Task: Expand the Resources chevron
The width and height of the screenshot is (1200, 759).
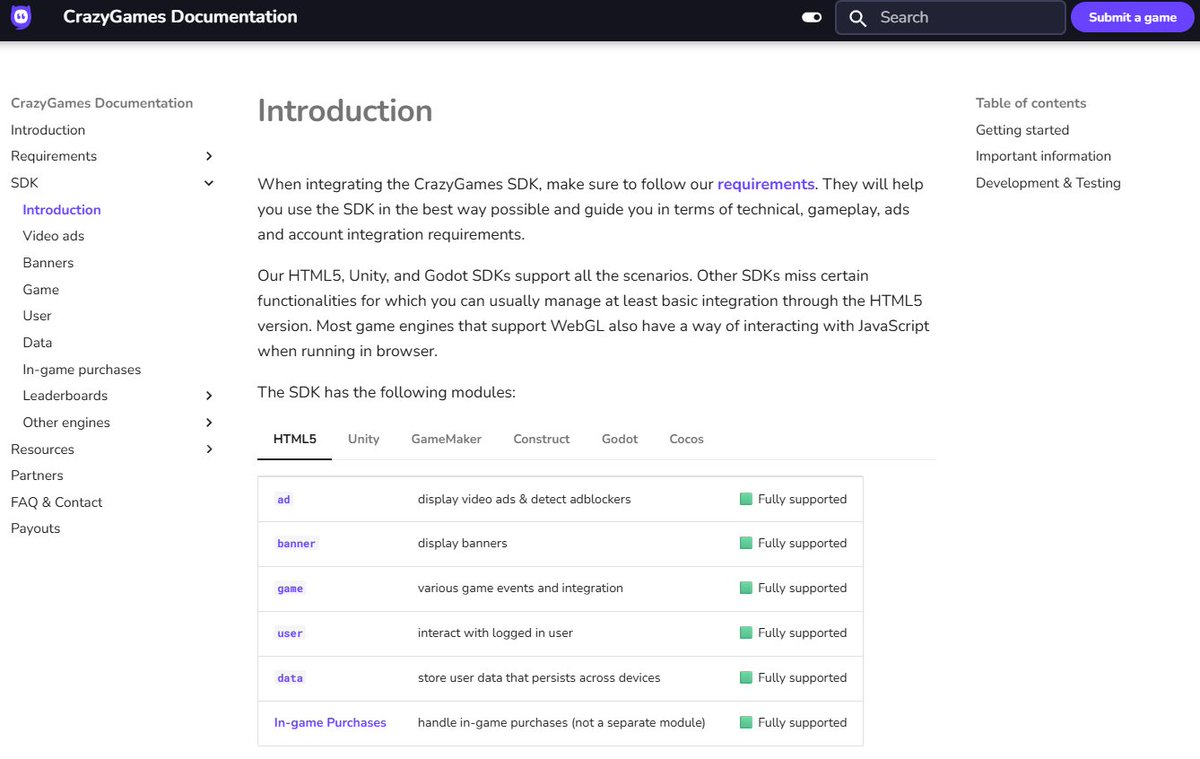Action: click(209, 450)
